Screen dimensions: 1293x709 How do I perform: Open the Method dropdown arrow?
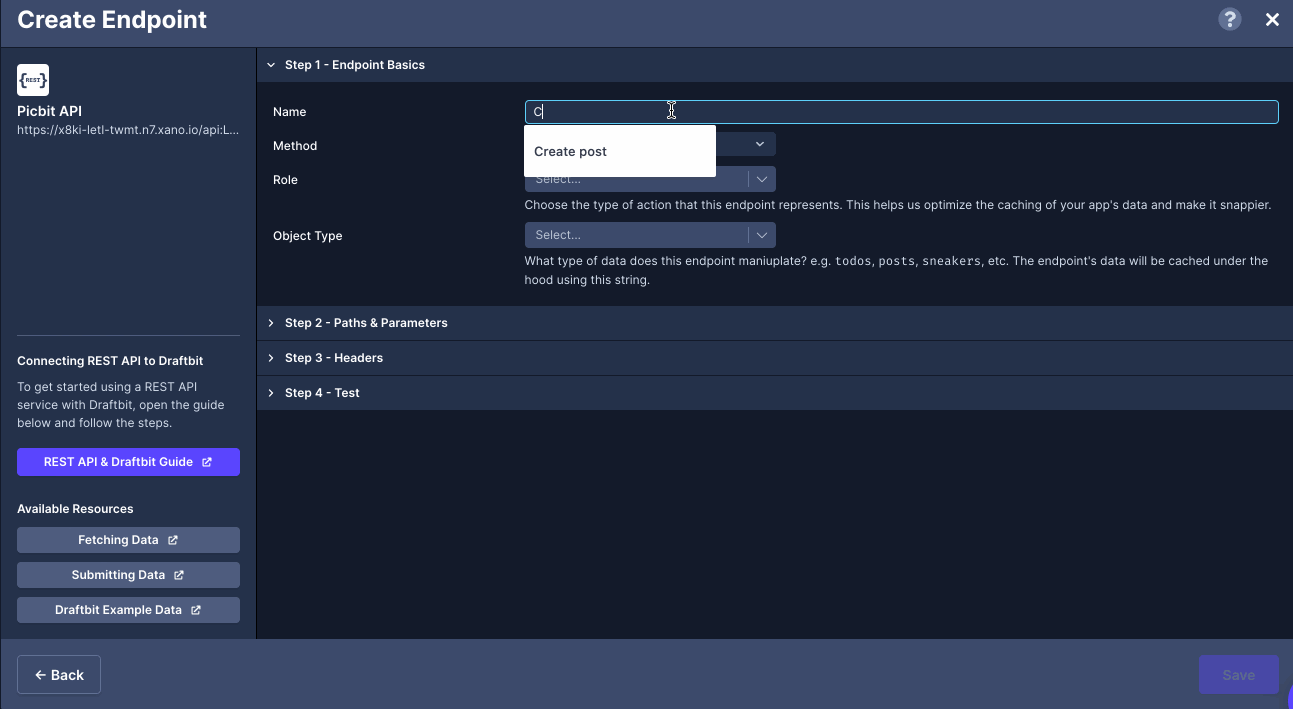coord(759,145)
